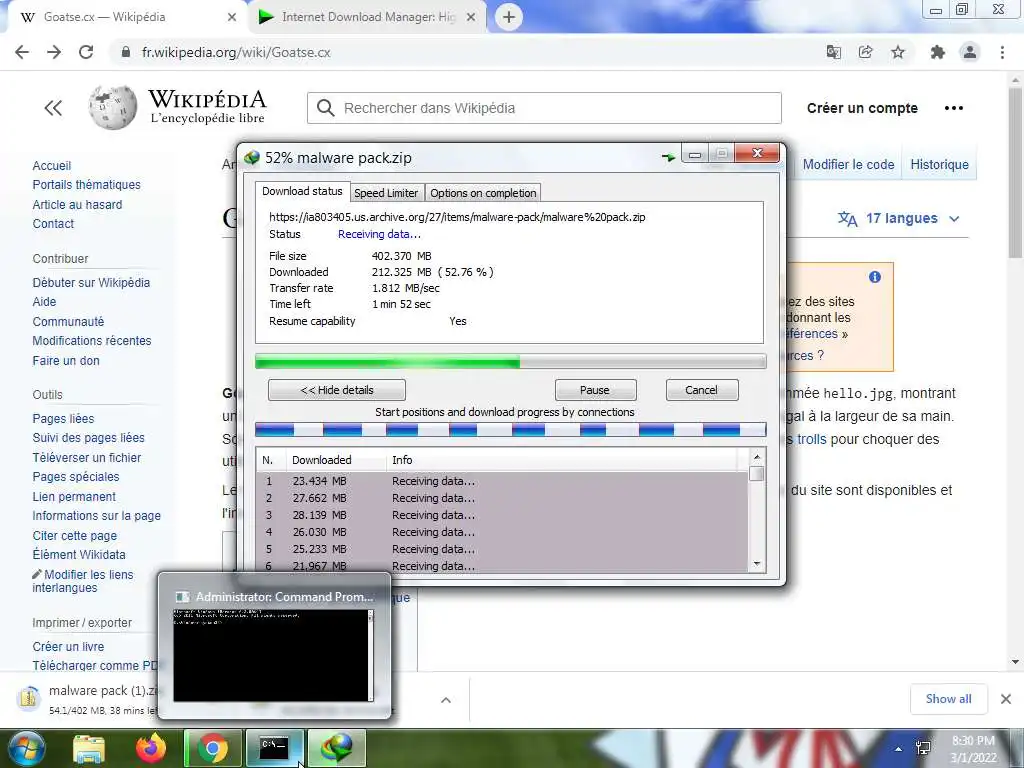Viewport: 1024px width, 768px height.
Task: Open the Chrome profile avatar
Action: pyautogui.click(x=970, y=52)
